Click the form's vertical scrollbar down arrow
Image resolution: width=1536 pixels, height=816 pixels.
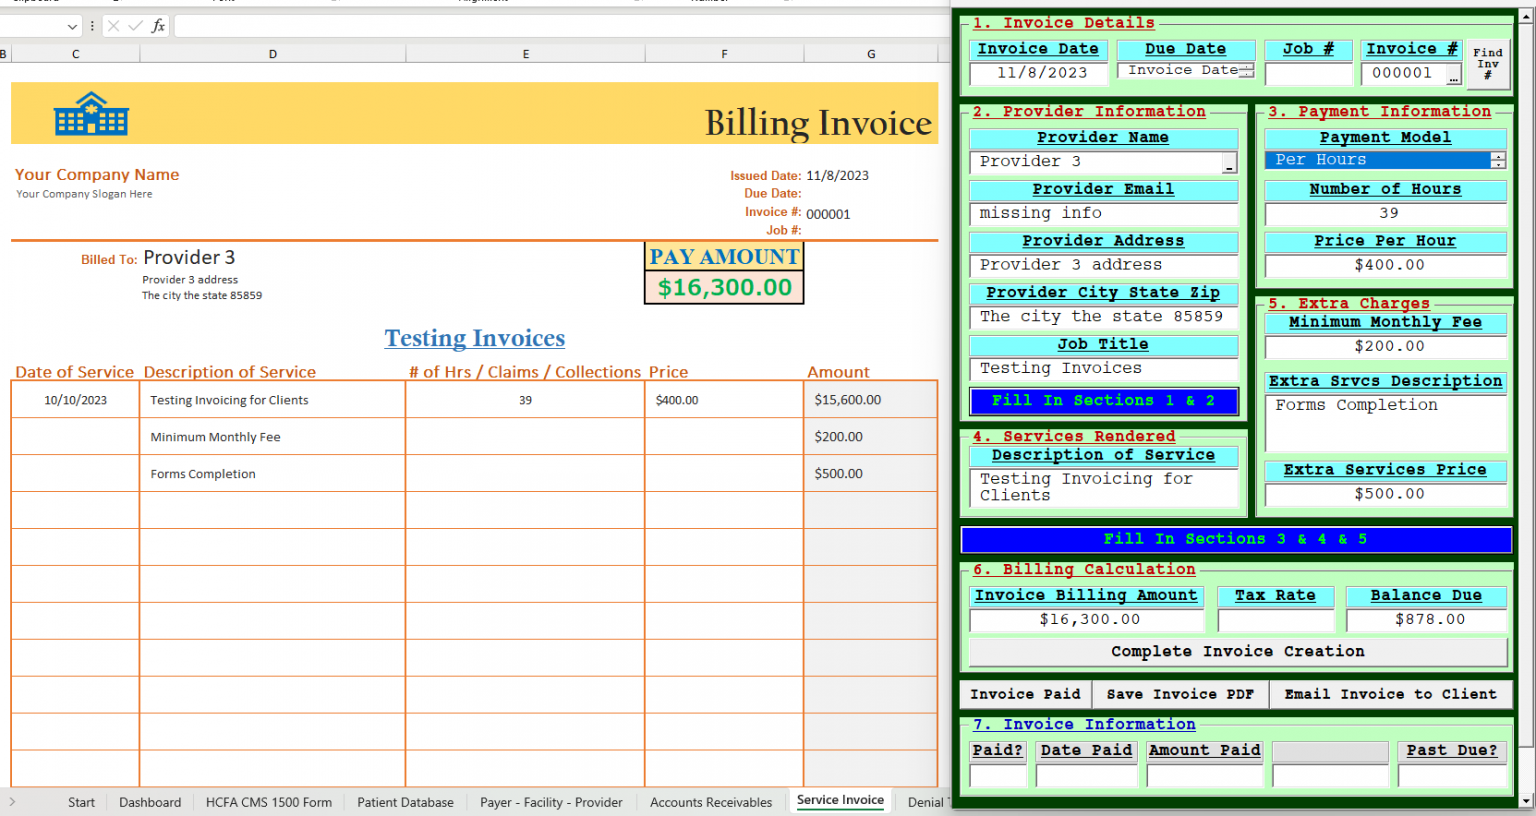coord(1526,800)
